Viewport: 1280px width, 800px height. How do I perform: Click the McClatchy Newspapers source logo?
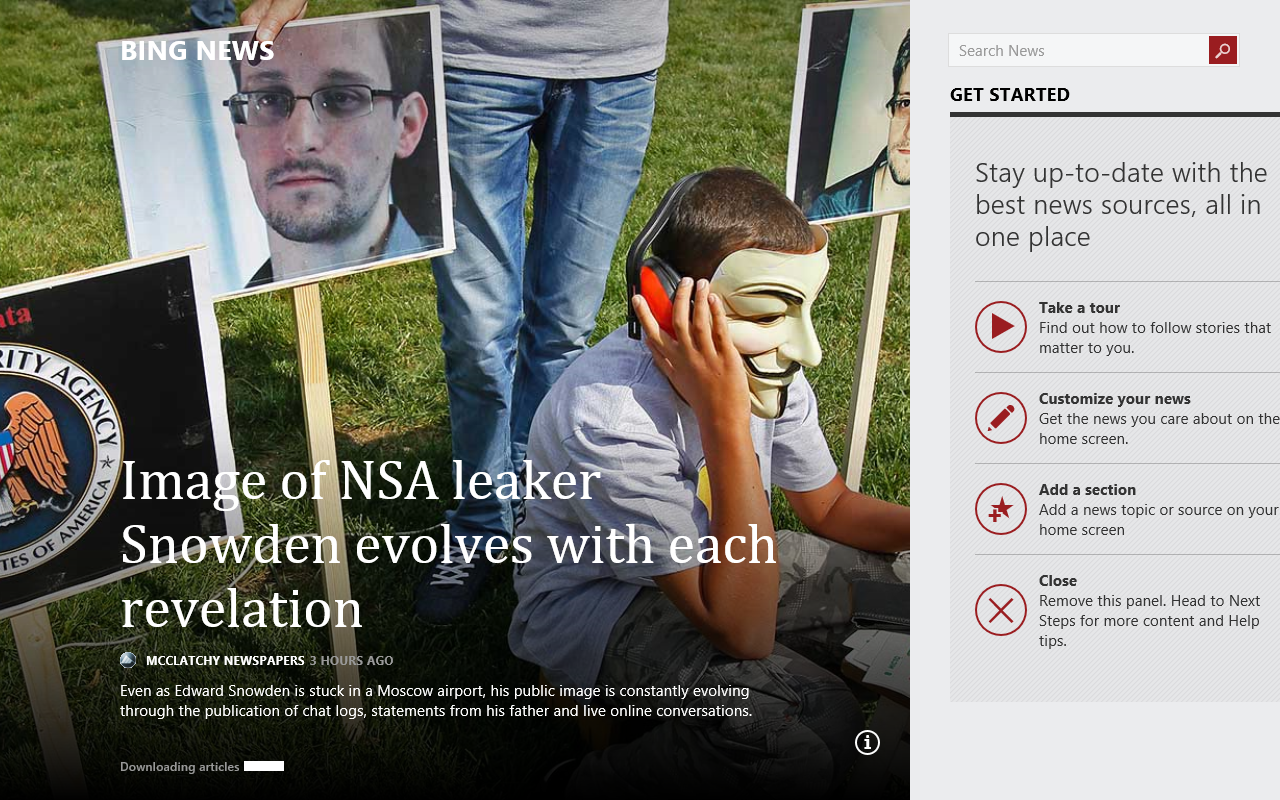[x=128, y=660]
